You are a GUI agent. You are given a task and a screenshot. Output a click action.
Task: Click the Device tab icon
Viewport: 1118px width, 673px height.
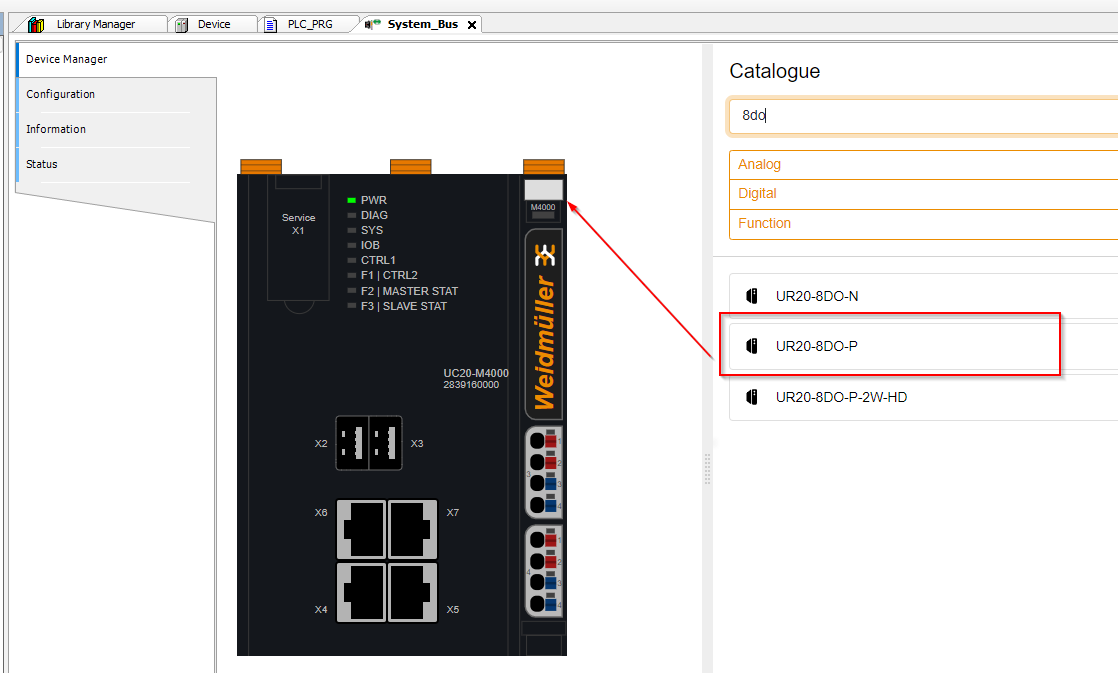[182, 25]
